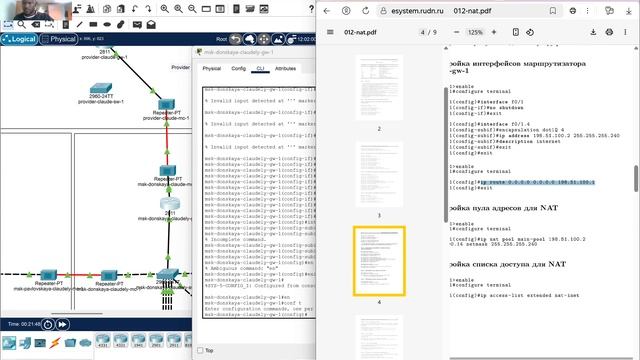Reload the browser page
640x360 pixels.
(x=365, y=11)
